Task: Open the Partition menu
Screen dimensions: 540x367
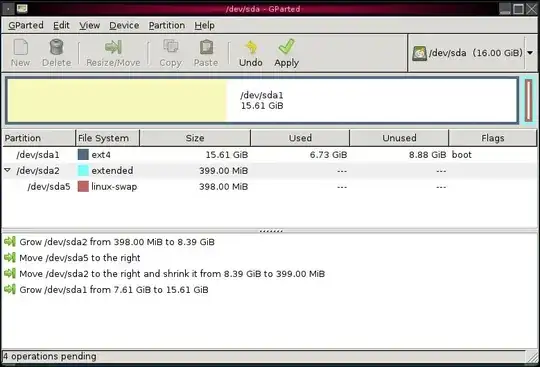Action: (x=167, y=25)
